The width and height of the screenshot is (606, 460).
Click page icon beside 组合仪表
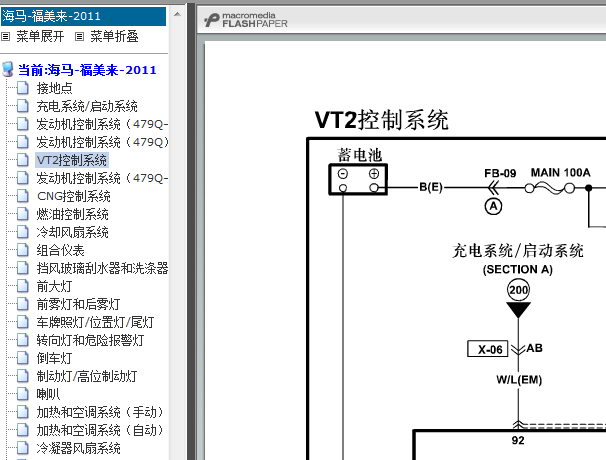point(23,250)
